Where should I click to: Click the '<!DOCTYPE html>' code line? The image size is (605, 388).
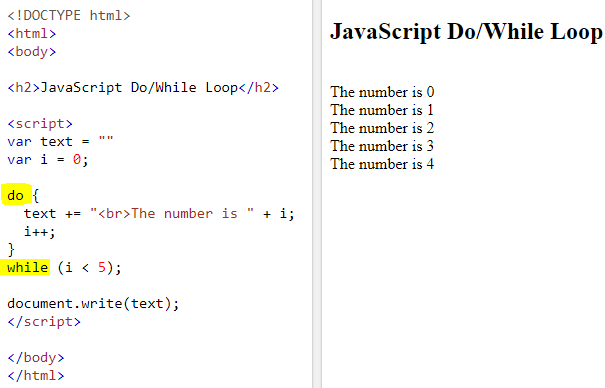click(x=69, y=16)
